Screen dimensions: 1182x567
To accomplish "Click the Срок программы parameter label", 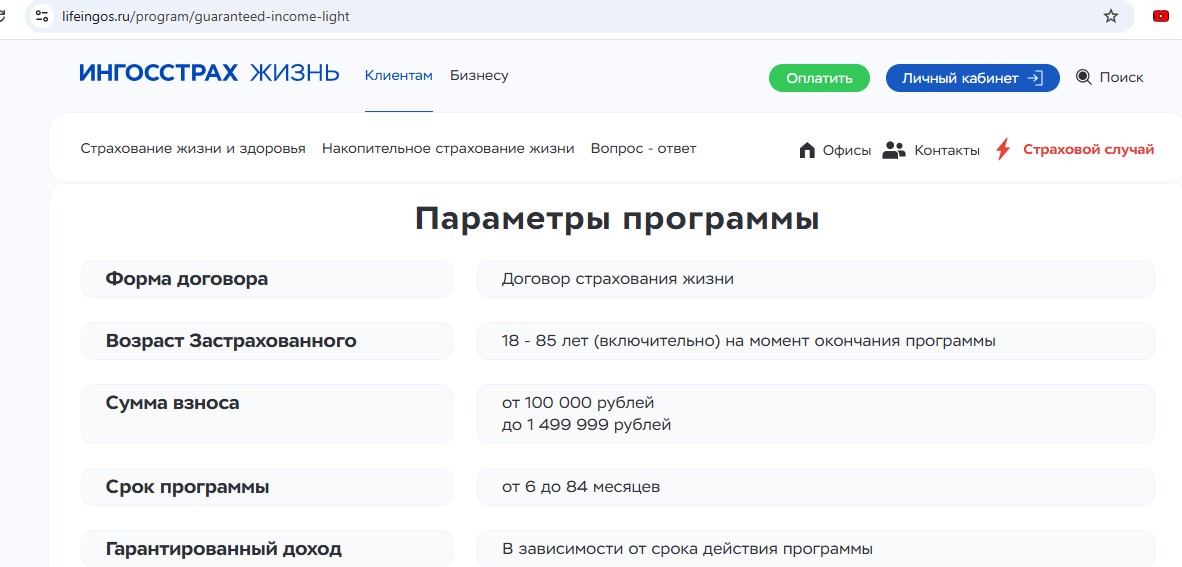I will (x=187, y=487).
